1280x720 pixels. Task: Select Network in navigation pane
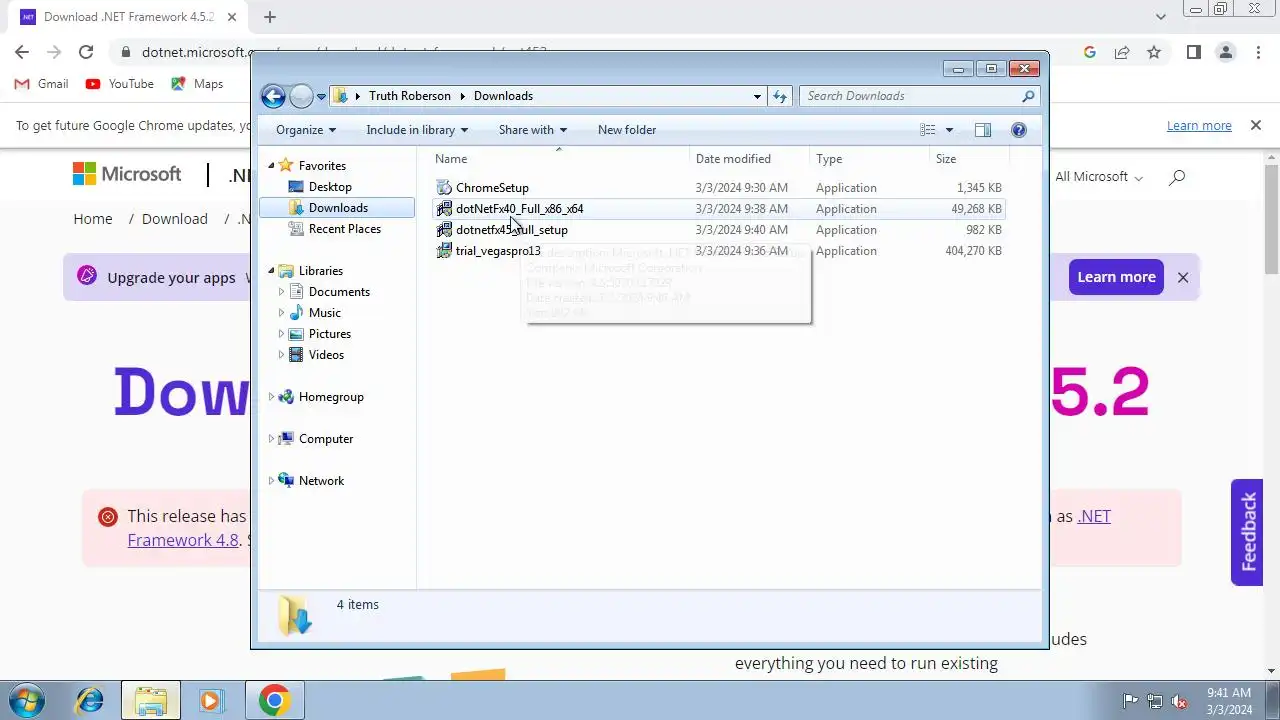(321, 481)
